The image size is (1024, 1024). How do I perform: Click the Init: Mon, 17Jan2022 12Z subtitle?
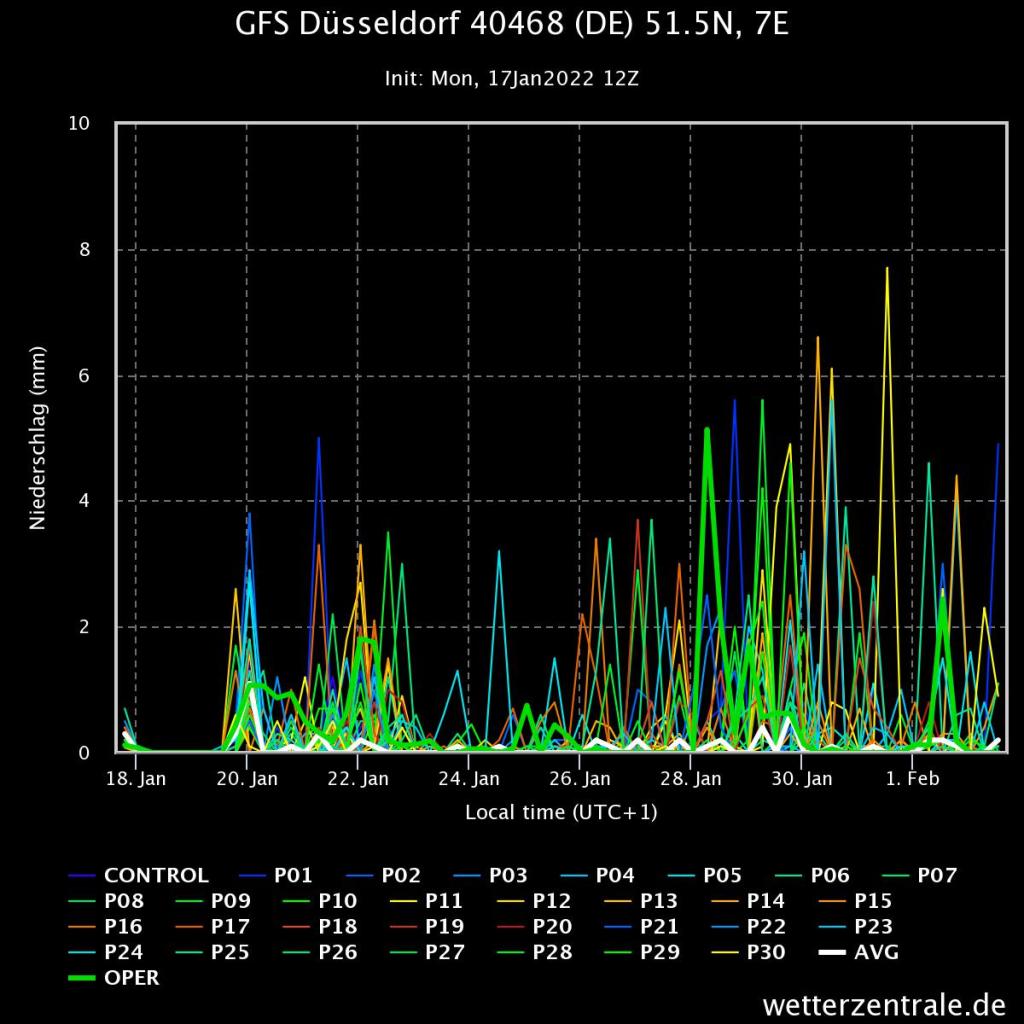click(512, 78)
